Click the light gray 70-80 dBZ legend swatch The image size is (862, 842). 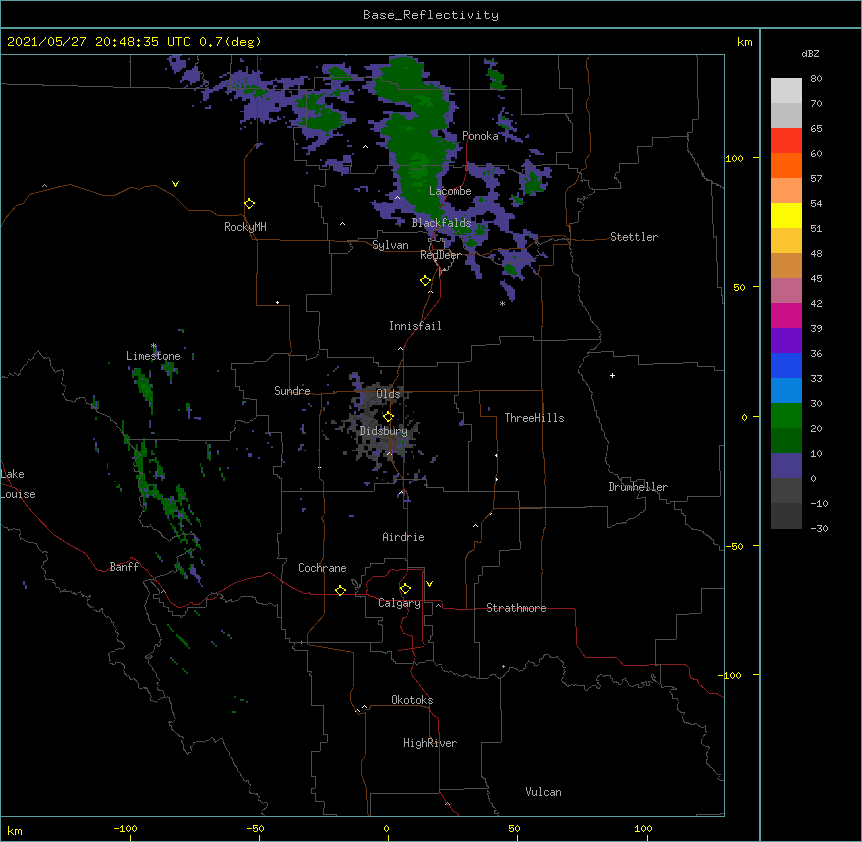click(786, 91)
